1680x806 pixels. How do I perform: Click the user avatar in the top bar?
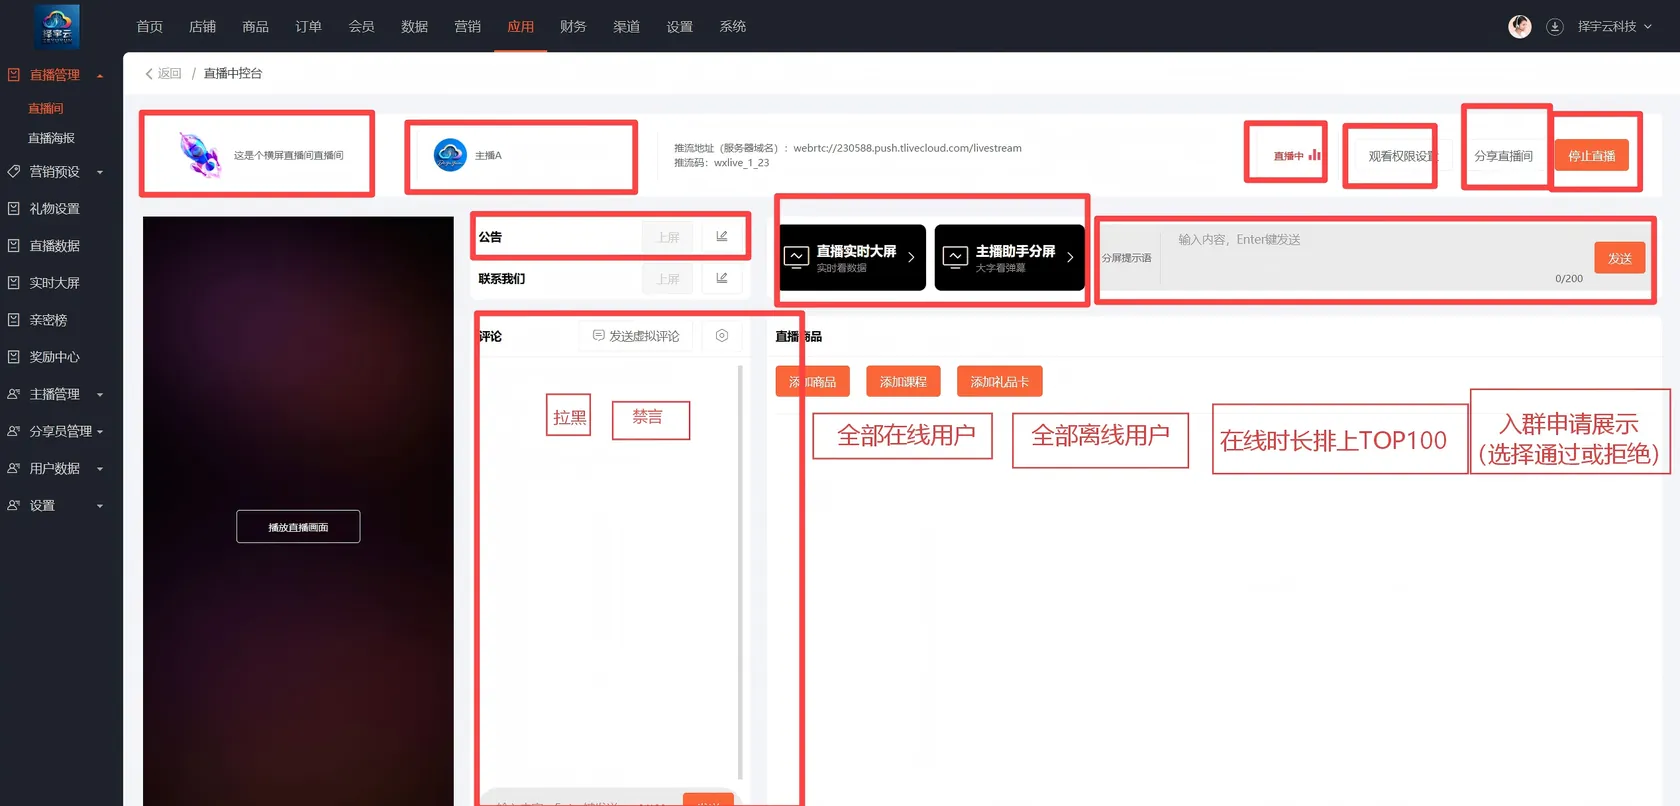(x=1520, y=27)
